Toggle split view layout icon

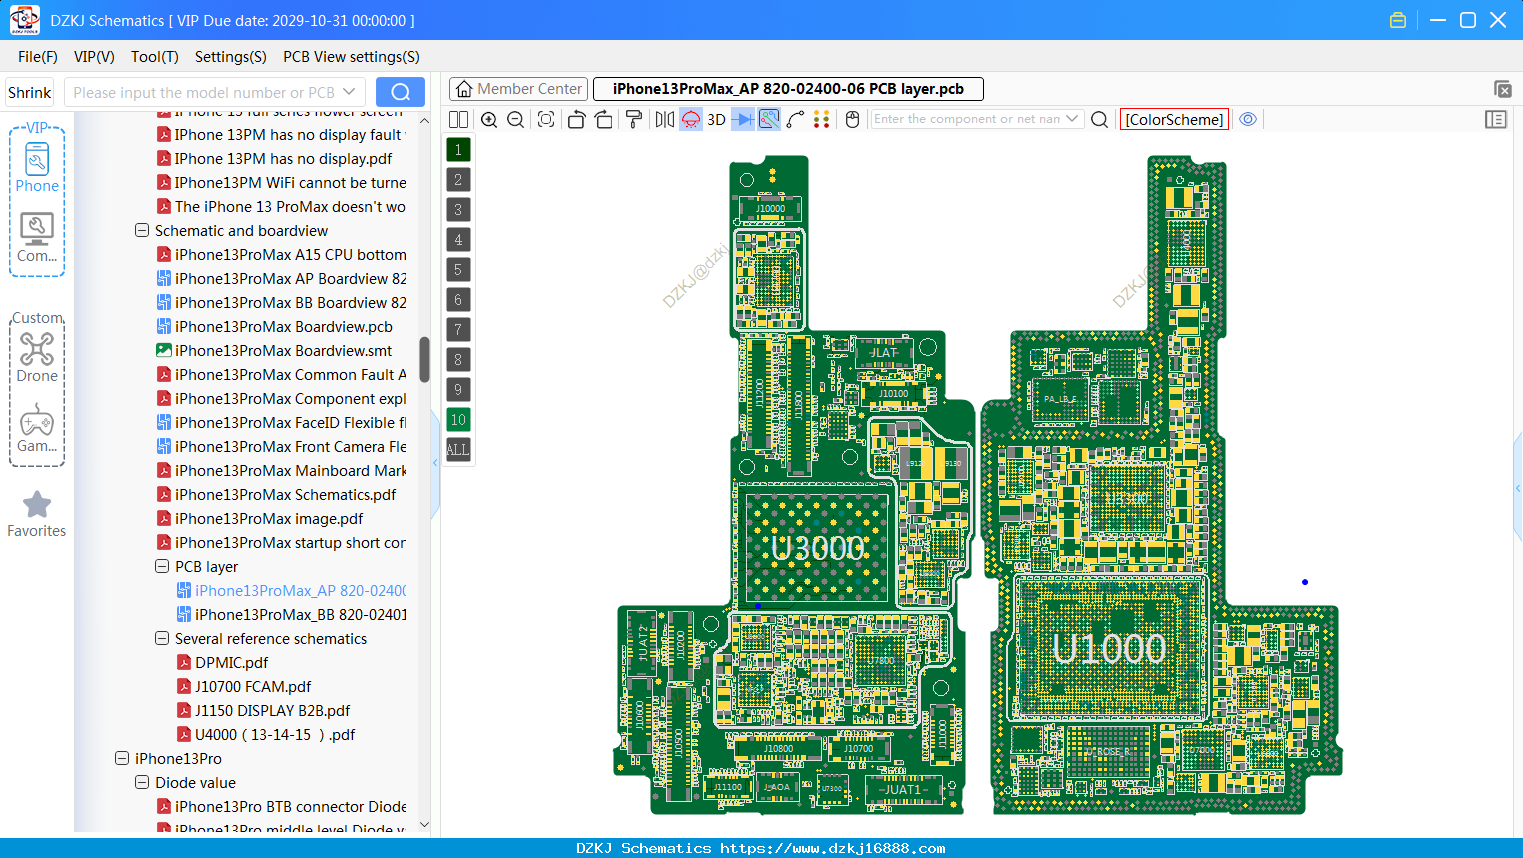[x=458, y=119]
